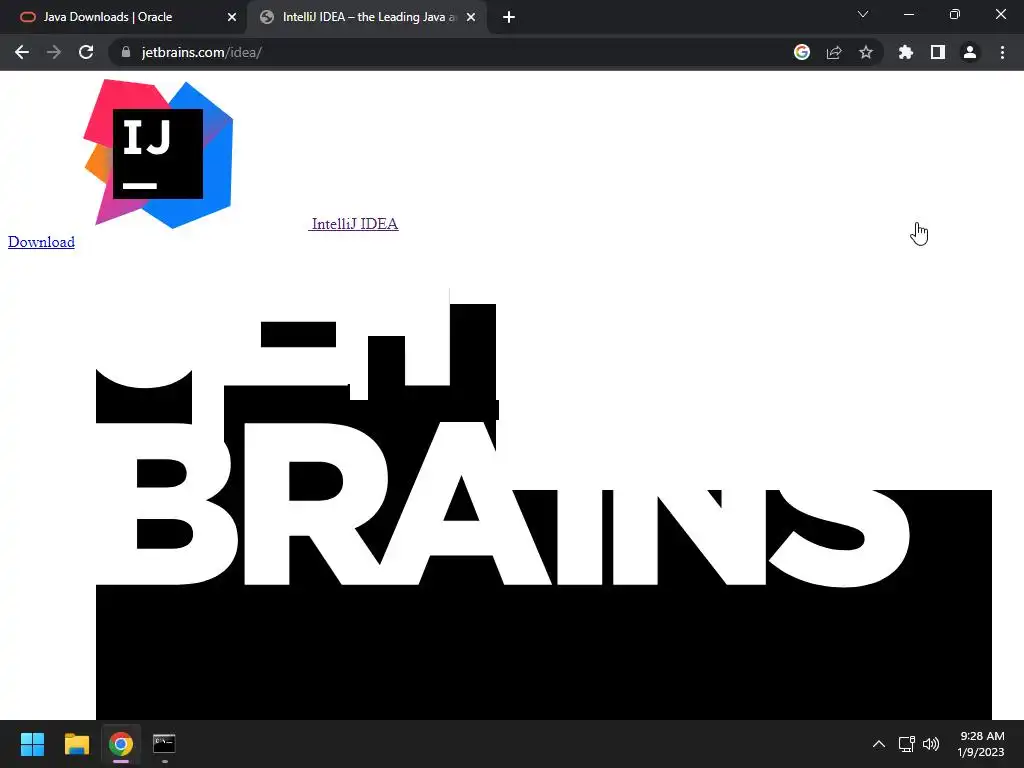Open network settings in tray

tap(906, 744)
